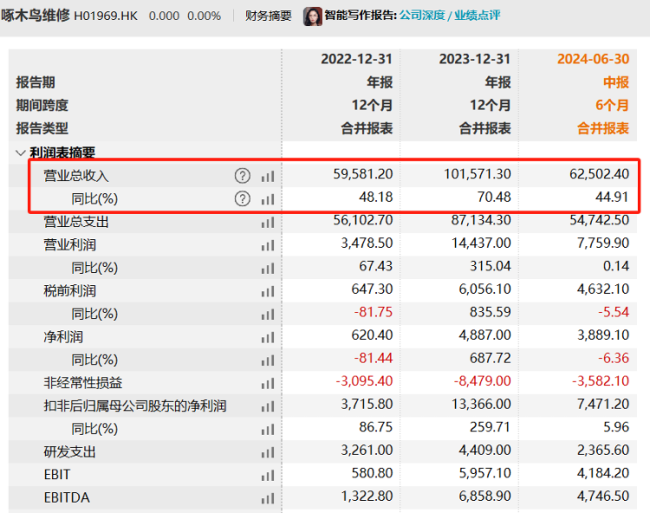
Task: Switch to the 财务摘要 tab
Action: pos(268,16)
